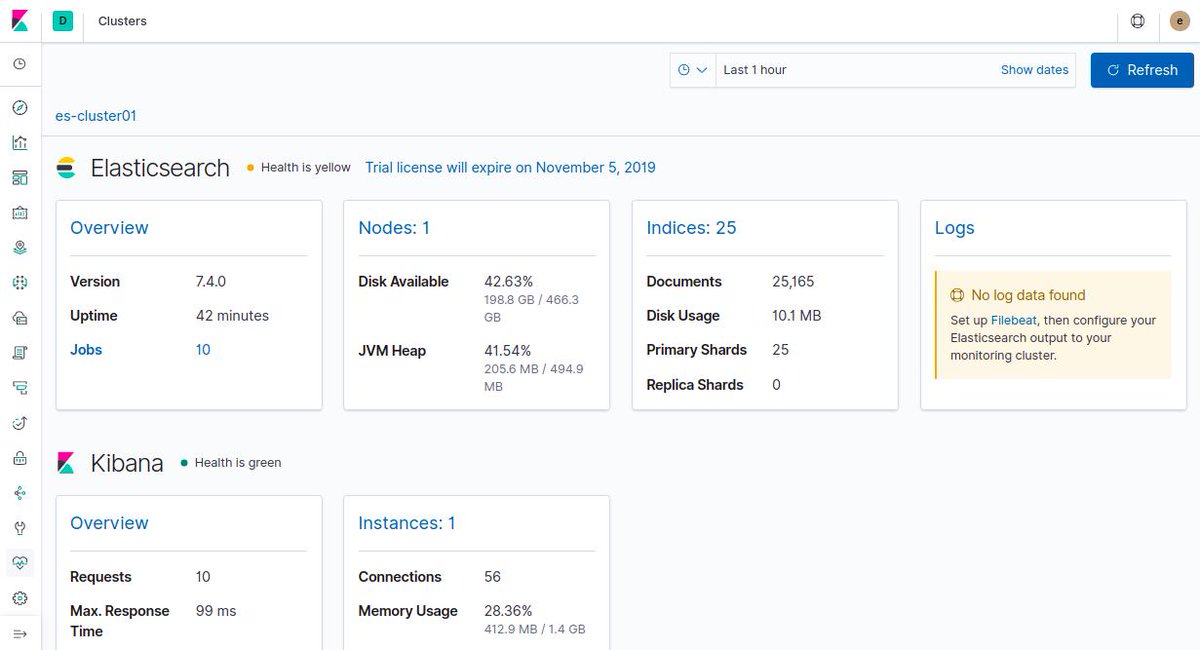1200x650 pixels.
Task: Follow the Filebeat setup link
Action: [x=1014, y=320]
